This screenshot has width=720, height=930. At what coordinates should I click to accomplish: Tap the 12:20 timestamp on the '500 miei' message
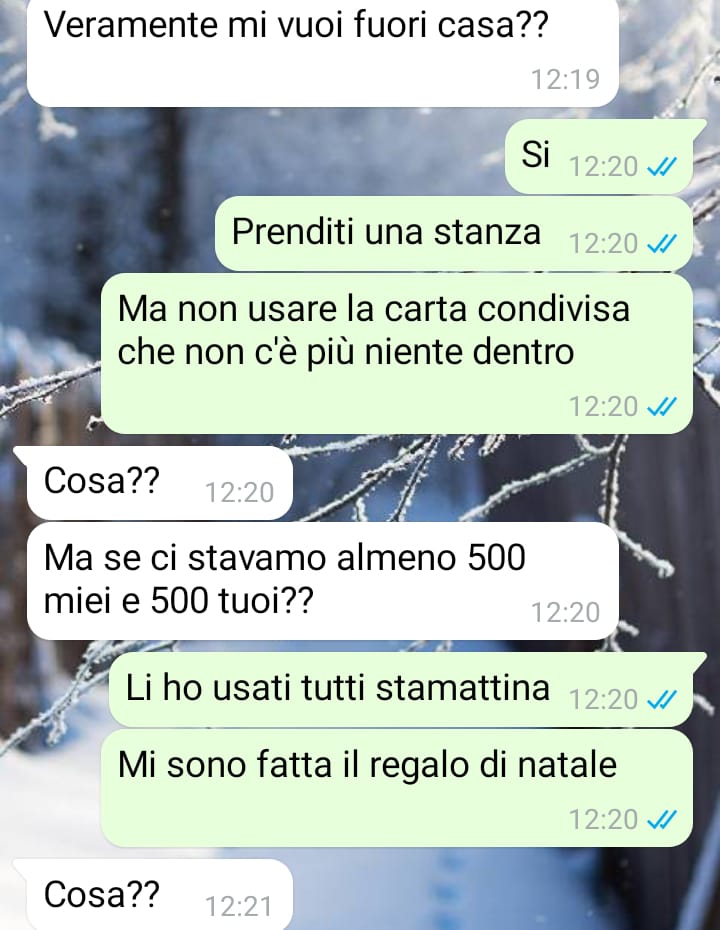pyautogui.click(x=565, y=613)
